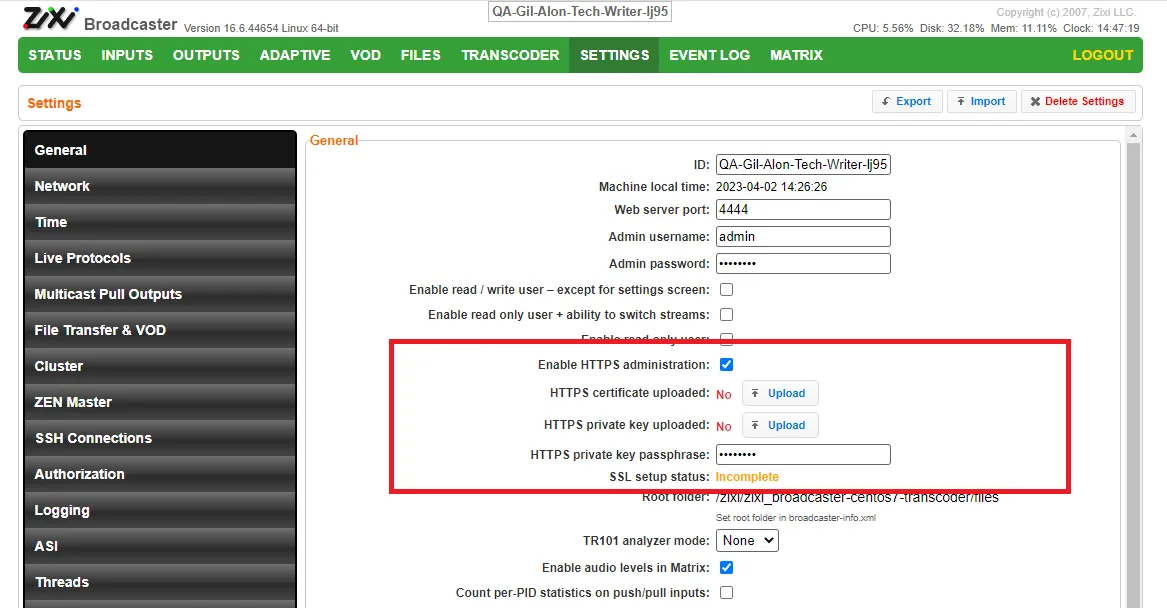The image size is (1167, 608).
Task: Open the EVENT LOG tab
Action: [709, 55]
